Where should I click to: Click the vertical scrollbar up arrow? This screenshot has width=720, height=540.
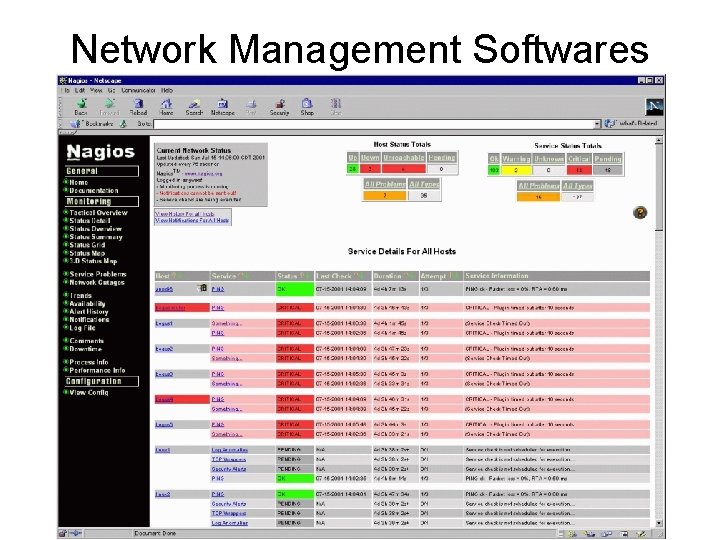pyautogui.click(x=659, y=141)
